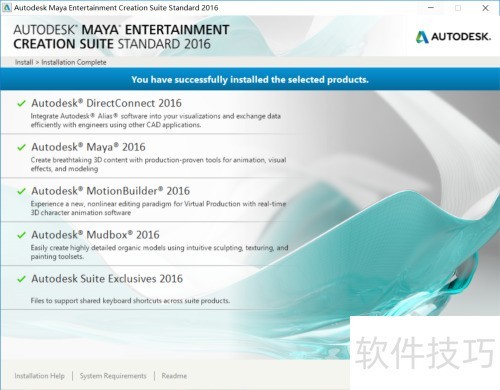Viewport: 500px width, 390px height.
Task: Click the DirectConnect description about Alias software
Action: pyautogui.click(x=156, y=120)
